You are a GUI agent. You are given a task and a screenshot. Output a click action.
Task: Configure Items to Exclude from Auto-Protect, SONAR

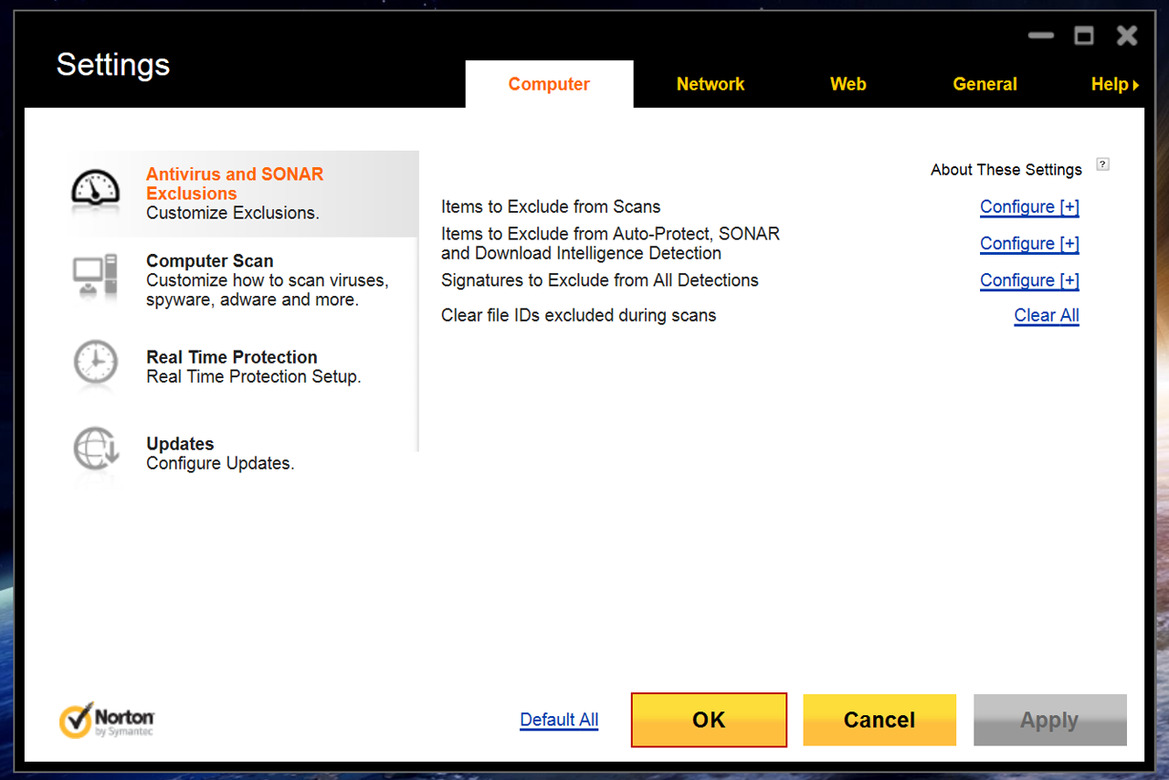click(x=1029, y=244)
